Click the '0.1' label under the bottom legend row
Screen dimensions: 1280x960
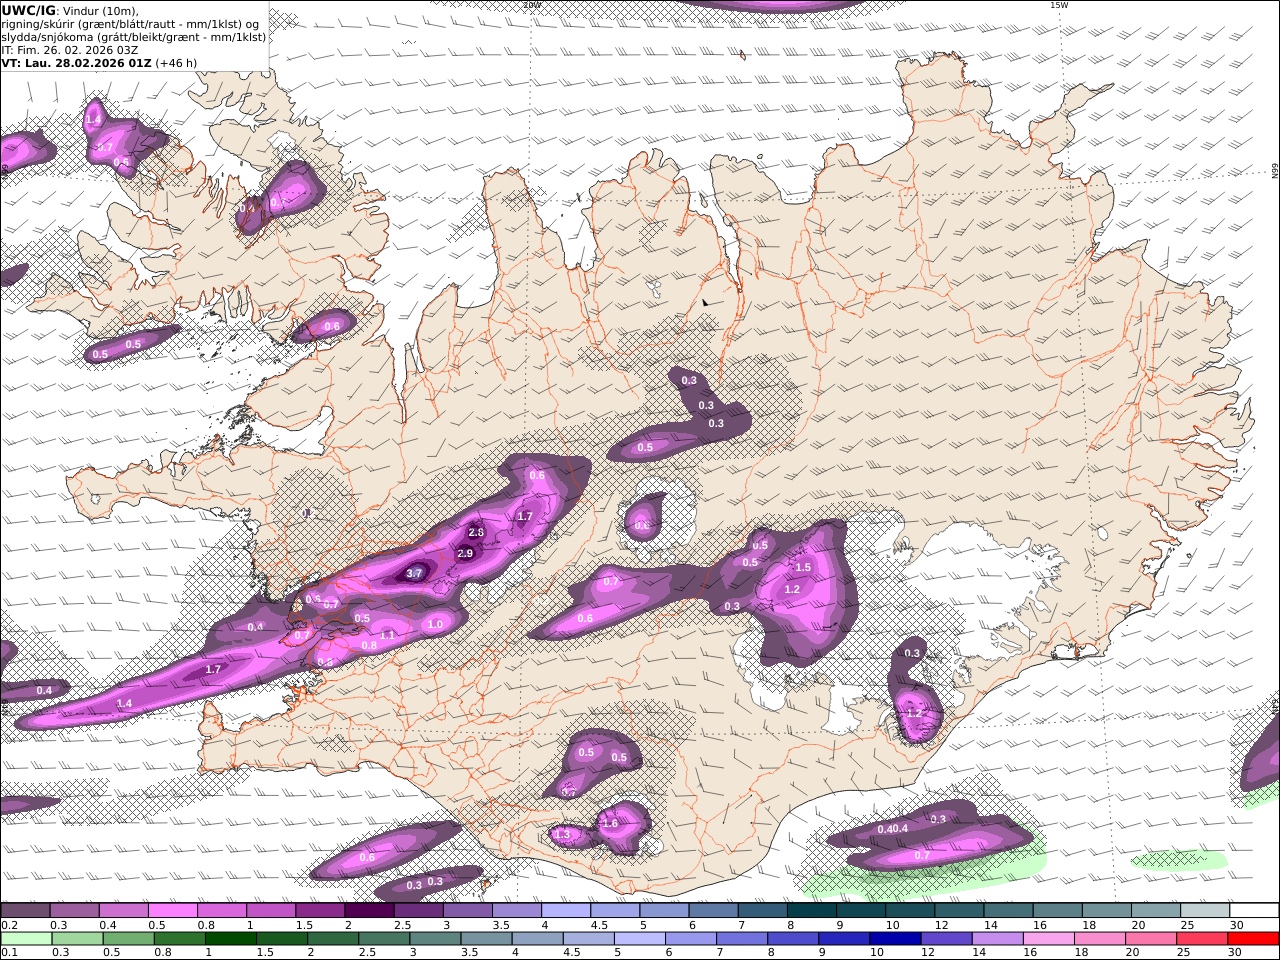8,953
